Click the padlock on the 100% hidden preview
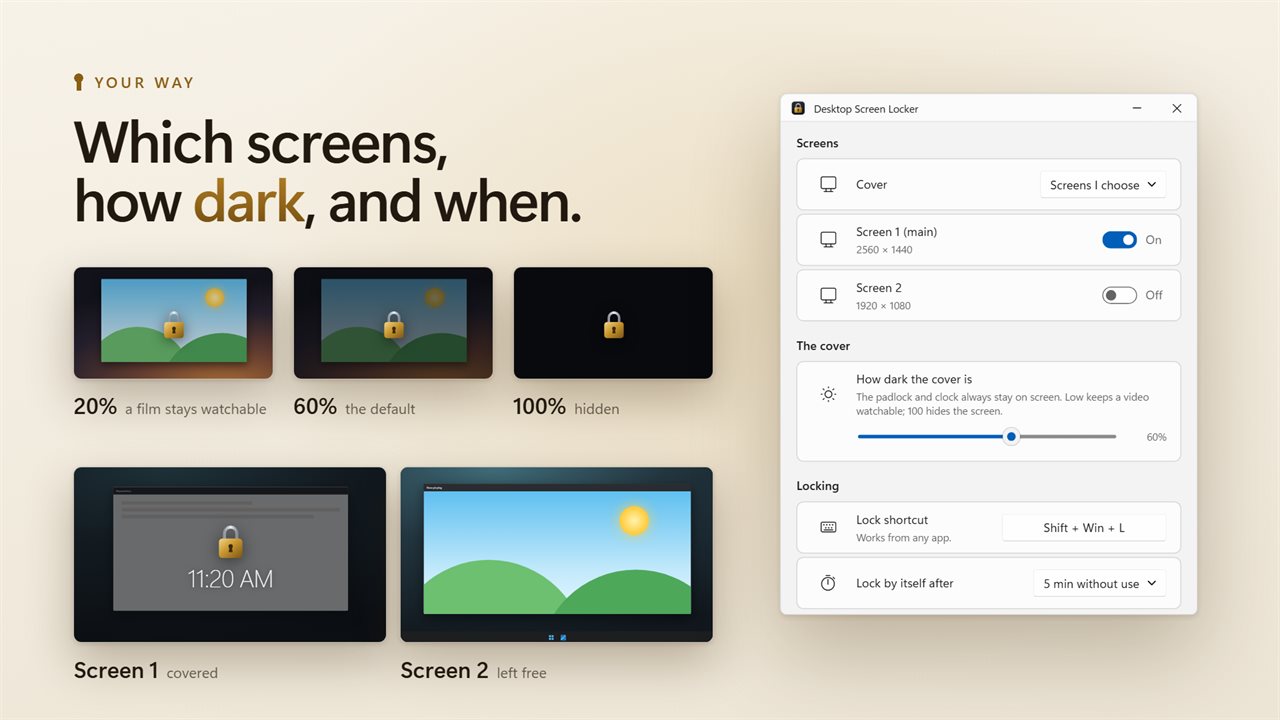The width and height of the screenshot is (1280, 720). pos(613,324)
